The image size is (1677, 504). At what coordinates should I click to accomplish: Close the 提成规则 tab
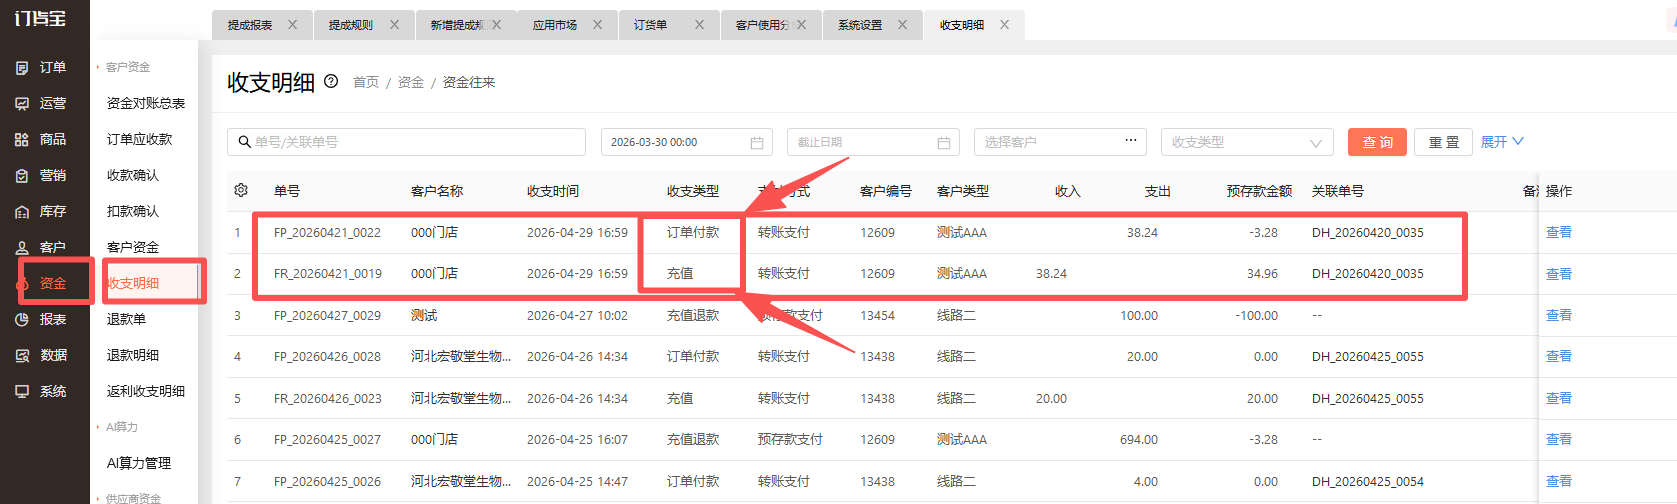[x=395, y=25]
